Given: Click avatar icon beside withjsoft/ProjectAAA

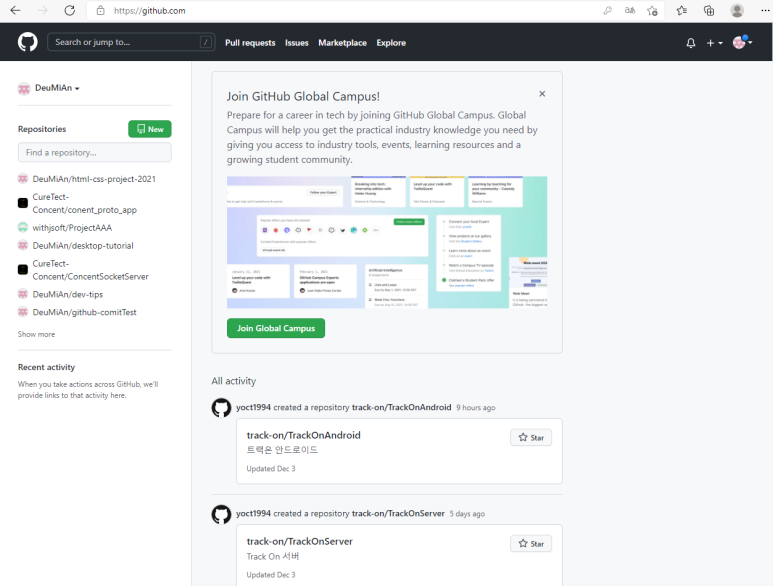Looking at the screenshot, I should pos(23,227).
